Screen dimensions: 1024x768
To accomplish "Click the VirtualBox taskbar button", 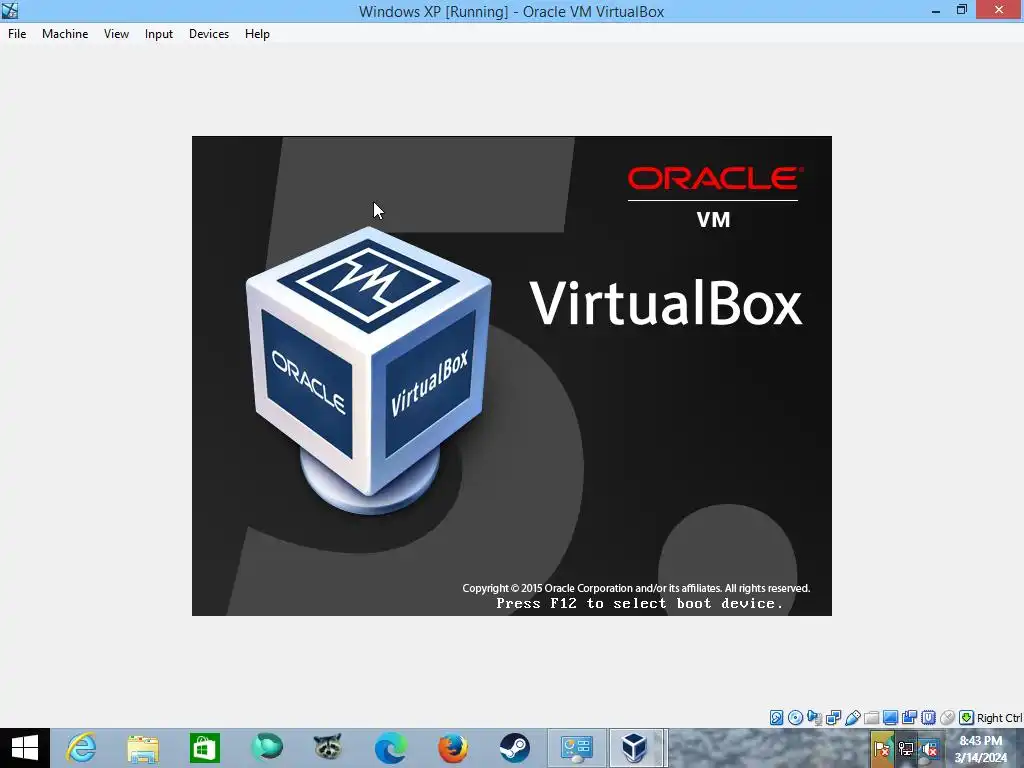I will (637, 748).
